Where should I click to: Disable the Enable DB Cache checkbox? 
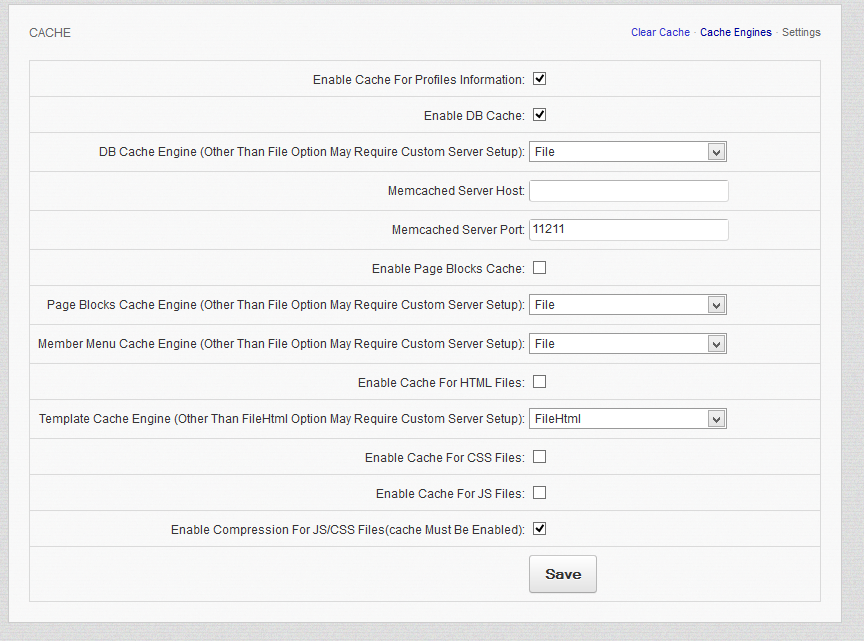(x=539, y=115)
